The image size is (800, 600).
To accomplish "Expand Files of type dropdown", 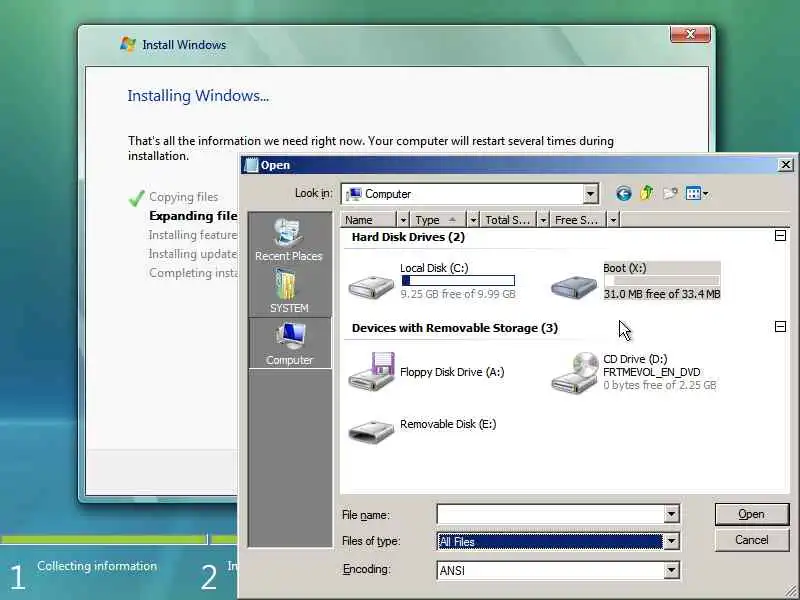I will 671,541.
